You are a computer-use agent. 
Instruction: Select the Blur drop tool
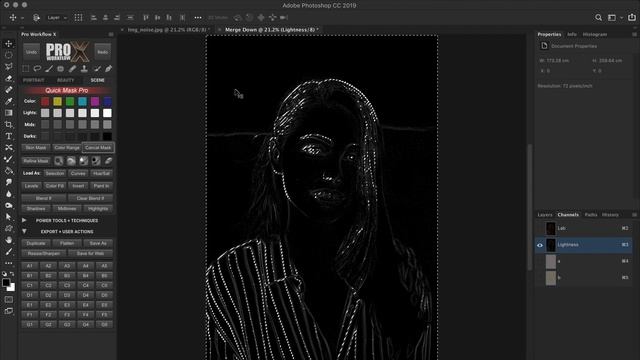click(x=9, y=194)
